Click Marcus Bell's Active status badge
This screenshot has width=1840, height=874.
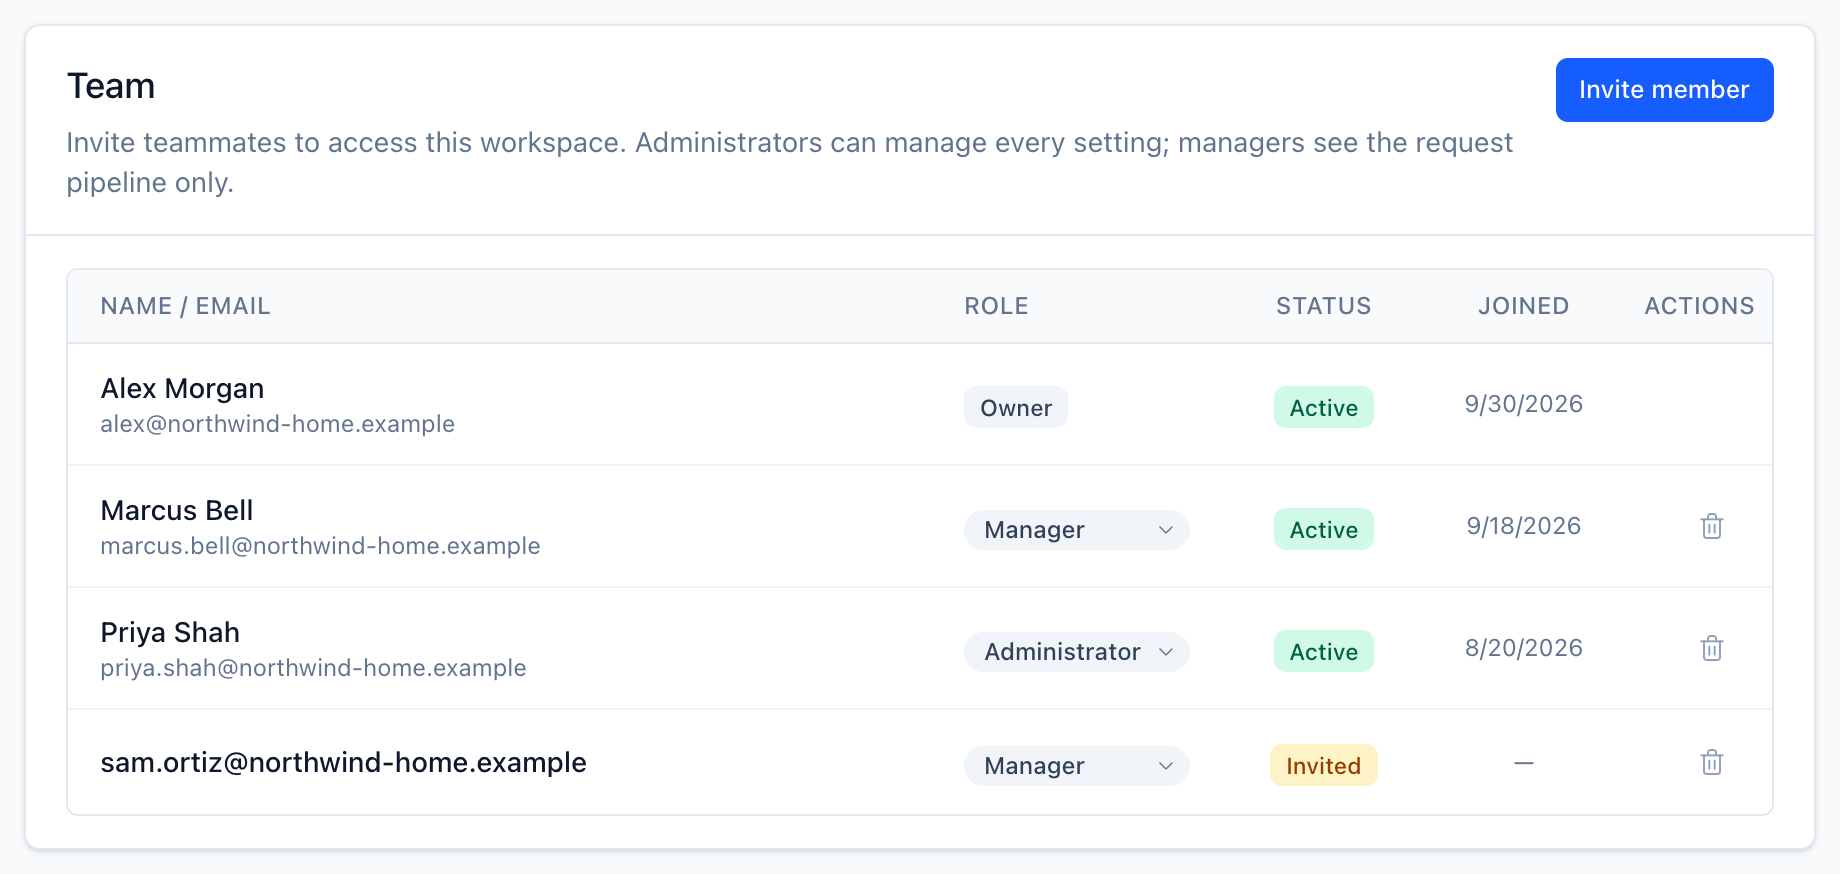[x=1323, y=529]
